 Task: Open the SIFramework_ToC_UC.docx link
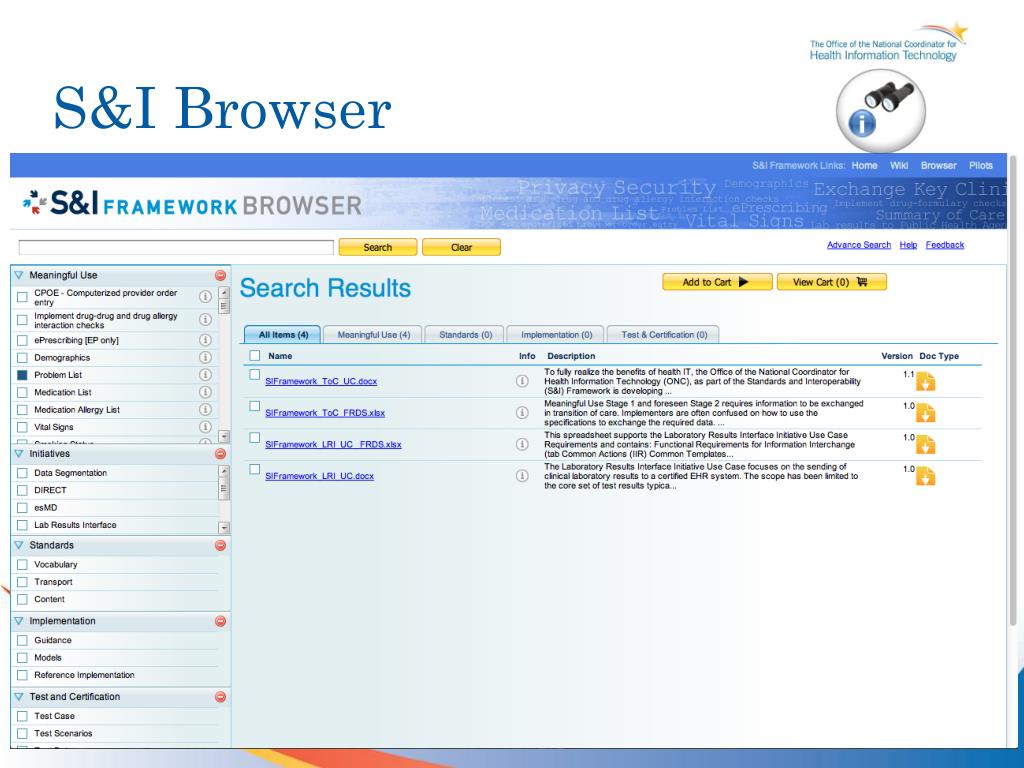(x=321, y=381)
